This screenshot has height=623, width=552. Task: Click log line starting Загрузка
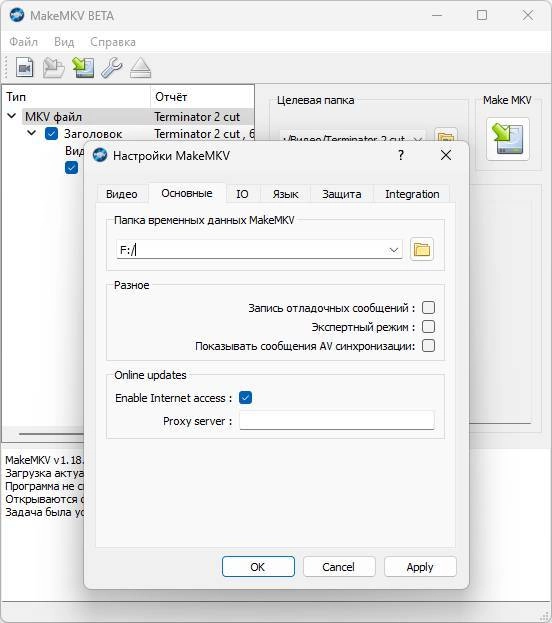tap(45, 473)
